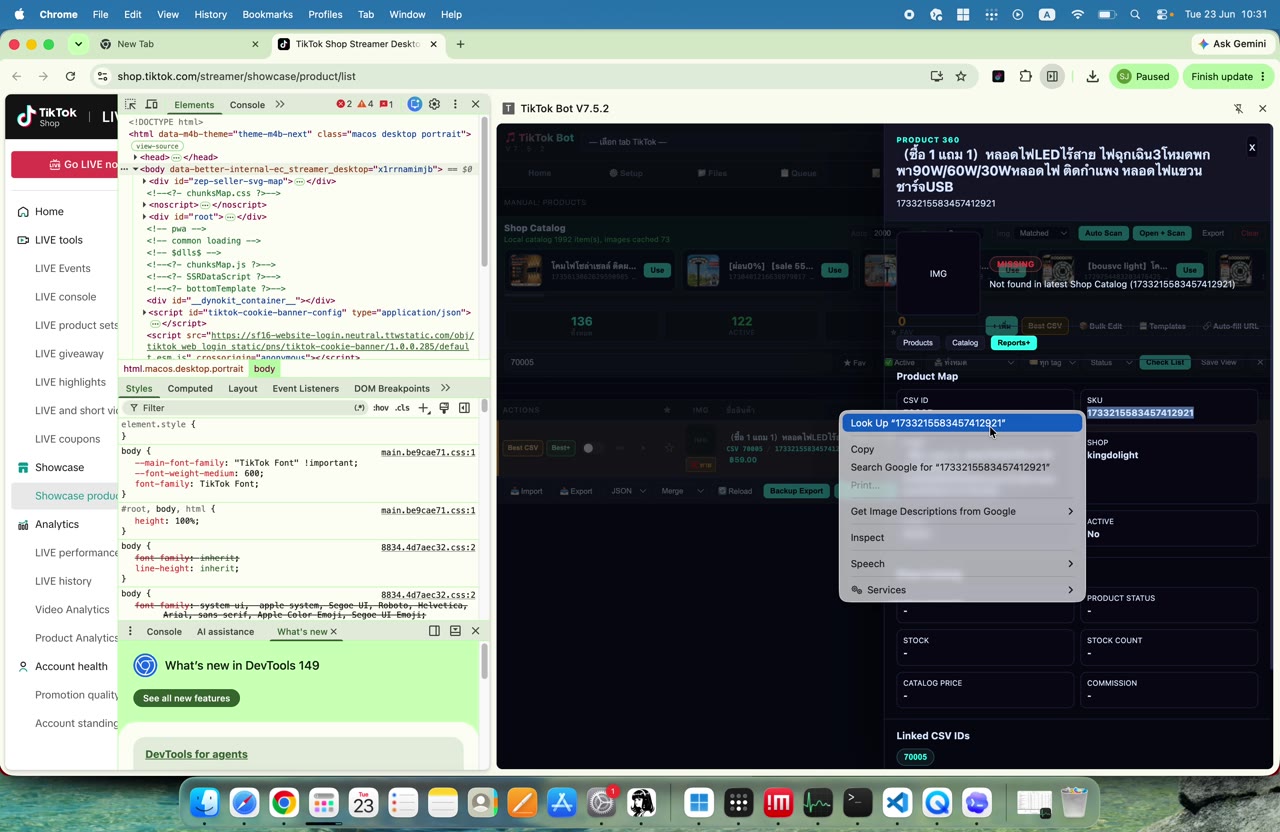Toggle Chrome side panel icon
This screenshot has height=832, width=1280.
click(x=1052, y=76)
